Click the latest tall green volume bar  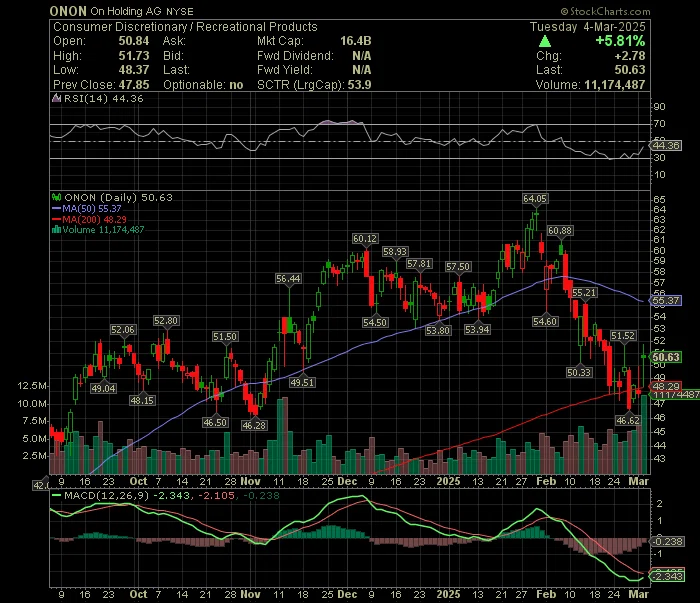(x=644, y=434)
